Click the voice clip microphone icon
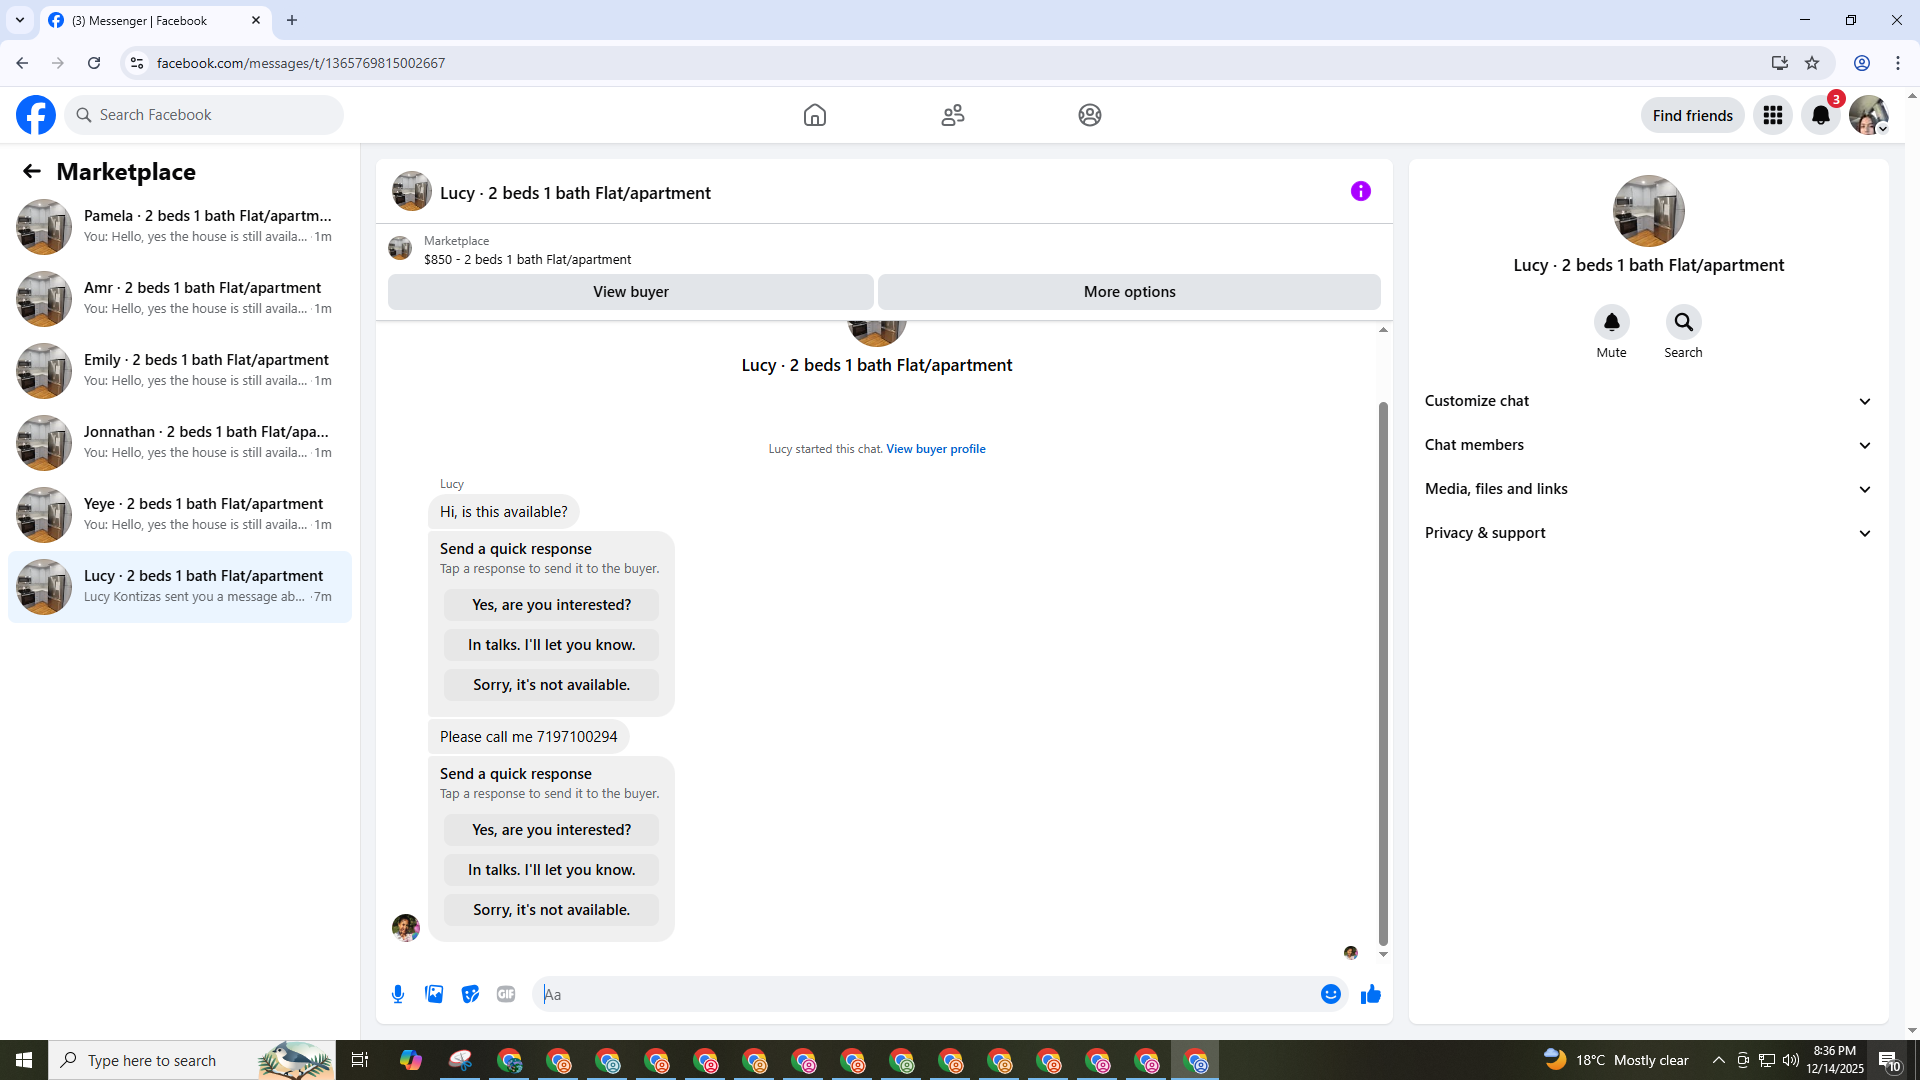Image resolution: width=1920 pixels, height=1080 pixels. (398, 994)
